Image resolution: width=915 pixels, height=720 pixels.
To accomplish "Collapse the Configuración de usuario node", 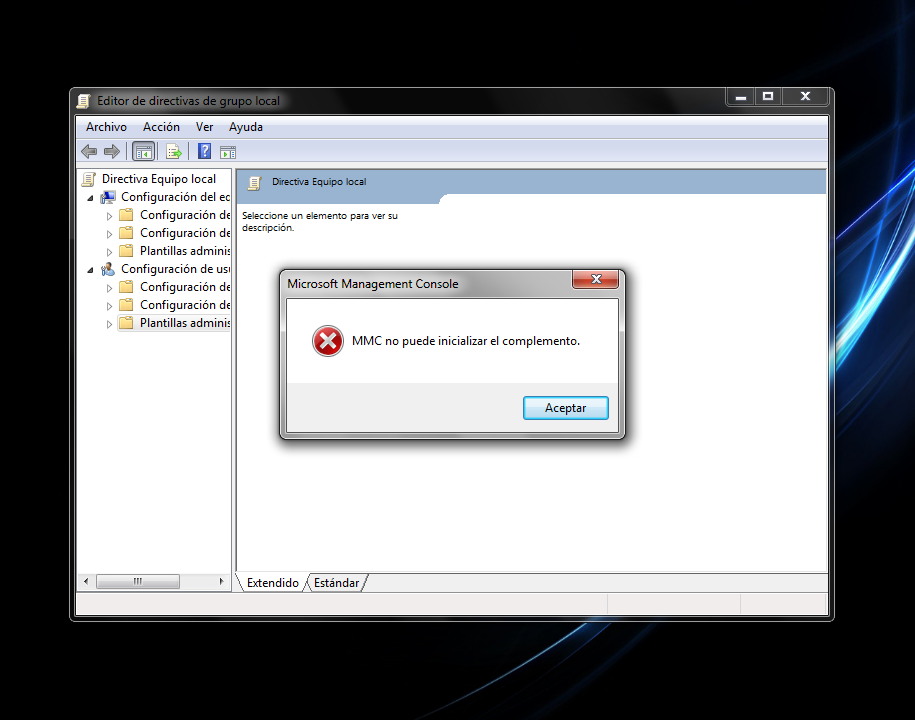I will pyautogui.click(x=90, y=270).
